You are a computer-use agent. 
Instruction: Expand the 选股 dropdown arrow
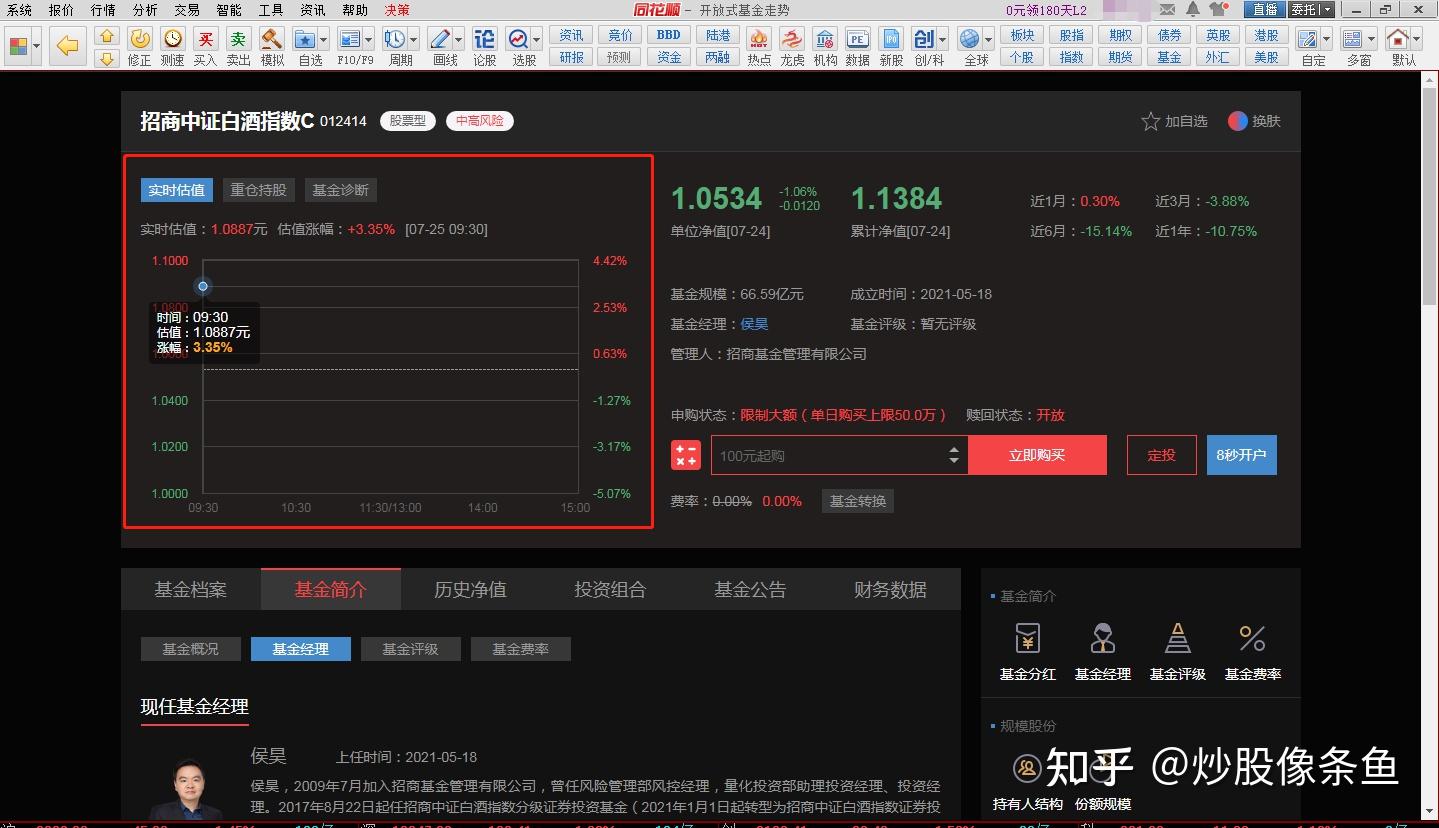click(x=537, y=40)
